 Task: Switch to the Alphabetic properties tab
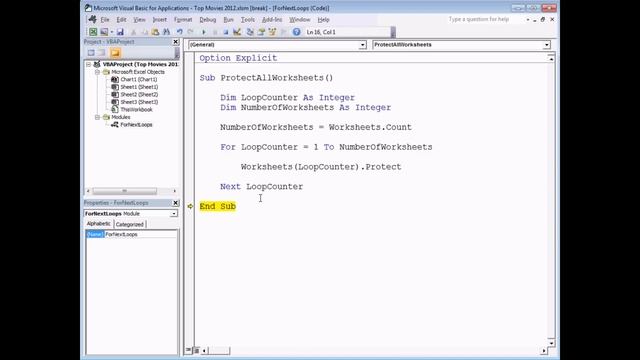pos(98,224)
